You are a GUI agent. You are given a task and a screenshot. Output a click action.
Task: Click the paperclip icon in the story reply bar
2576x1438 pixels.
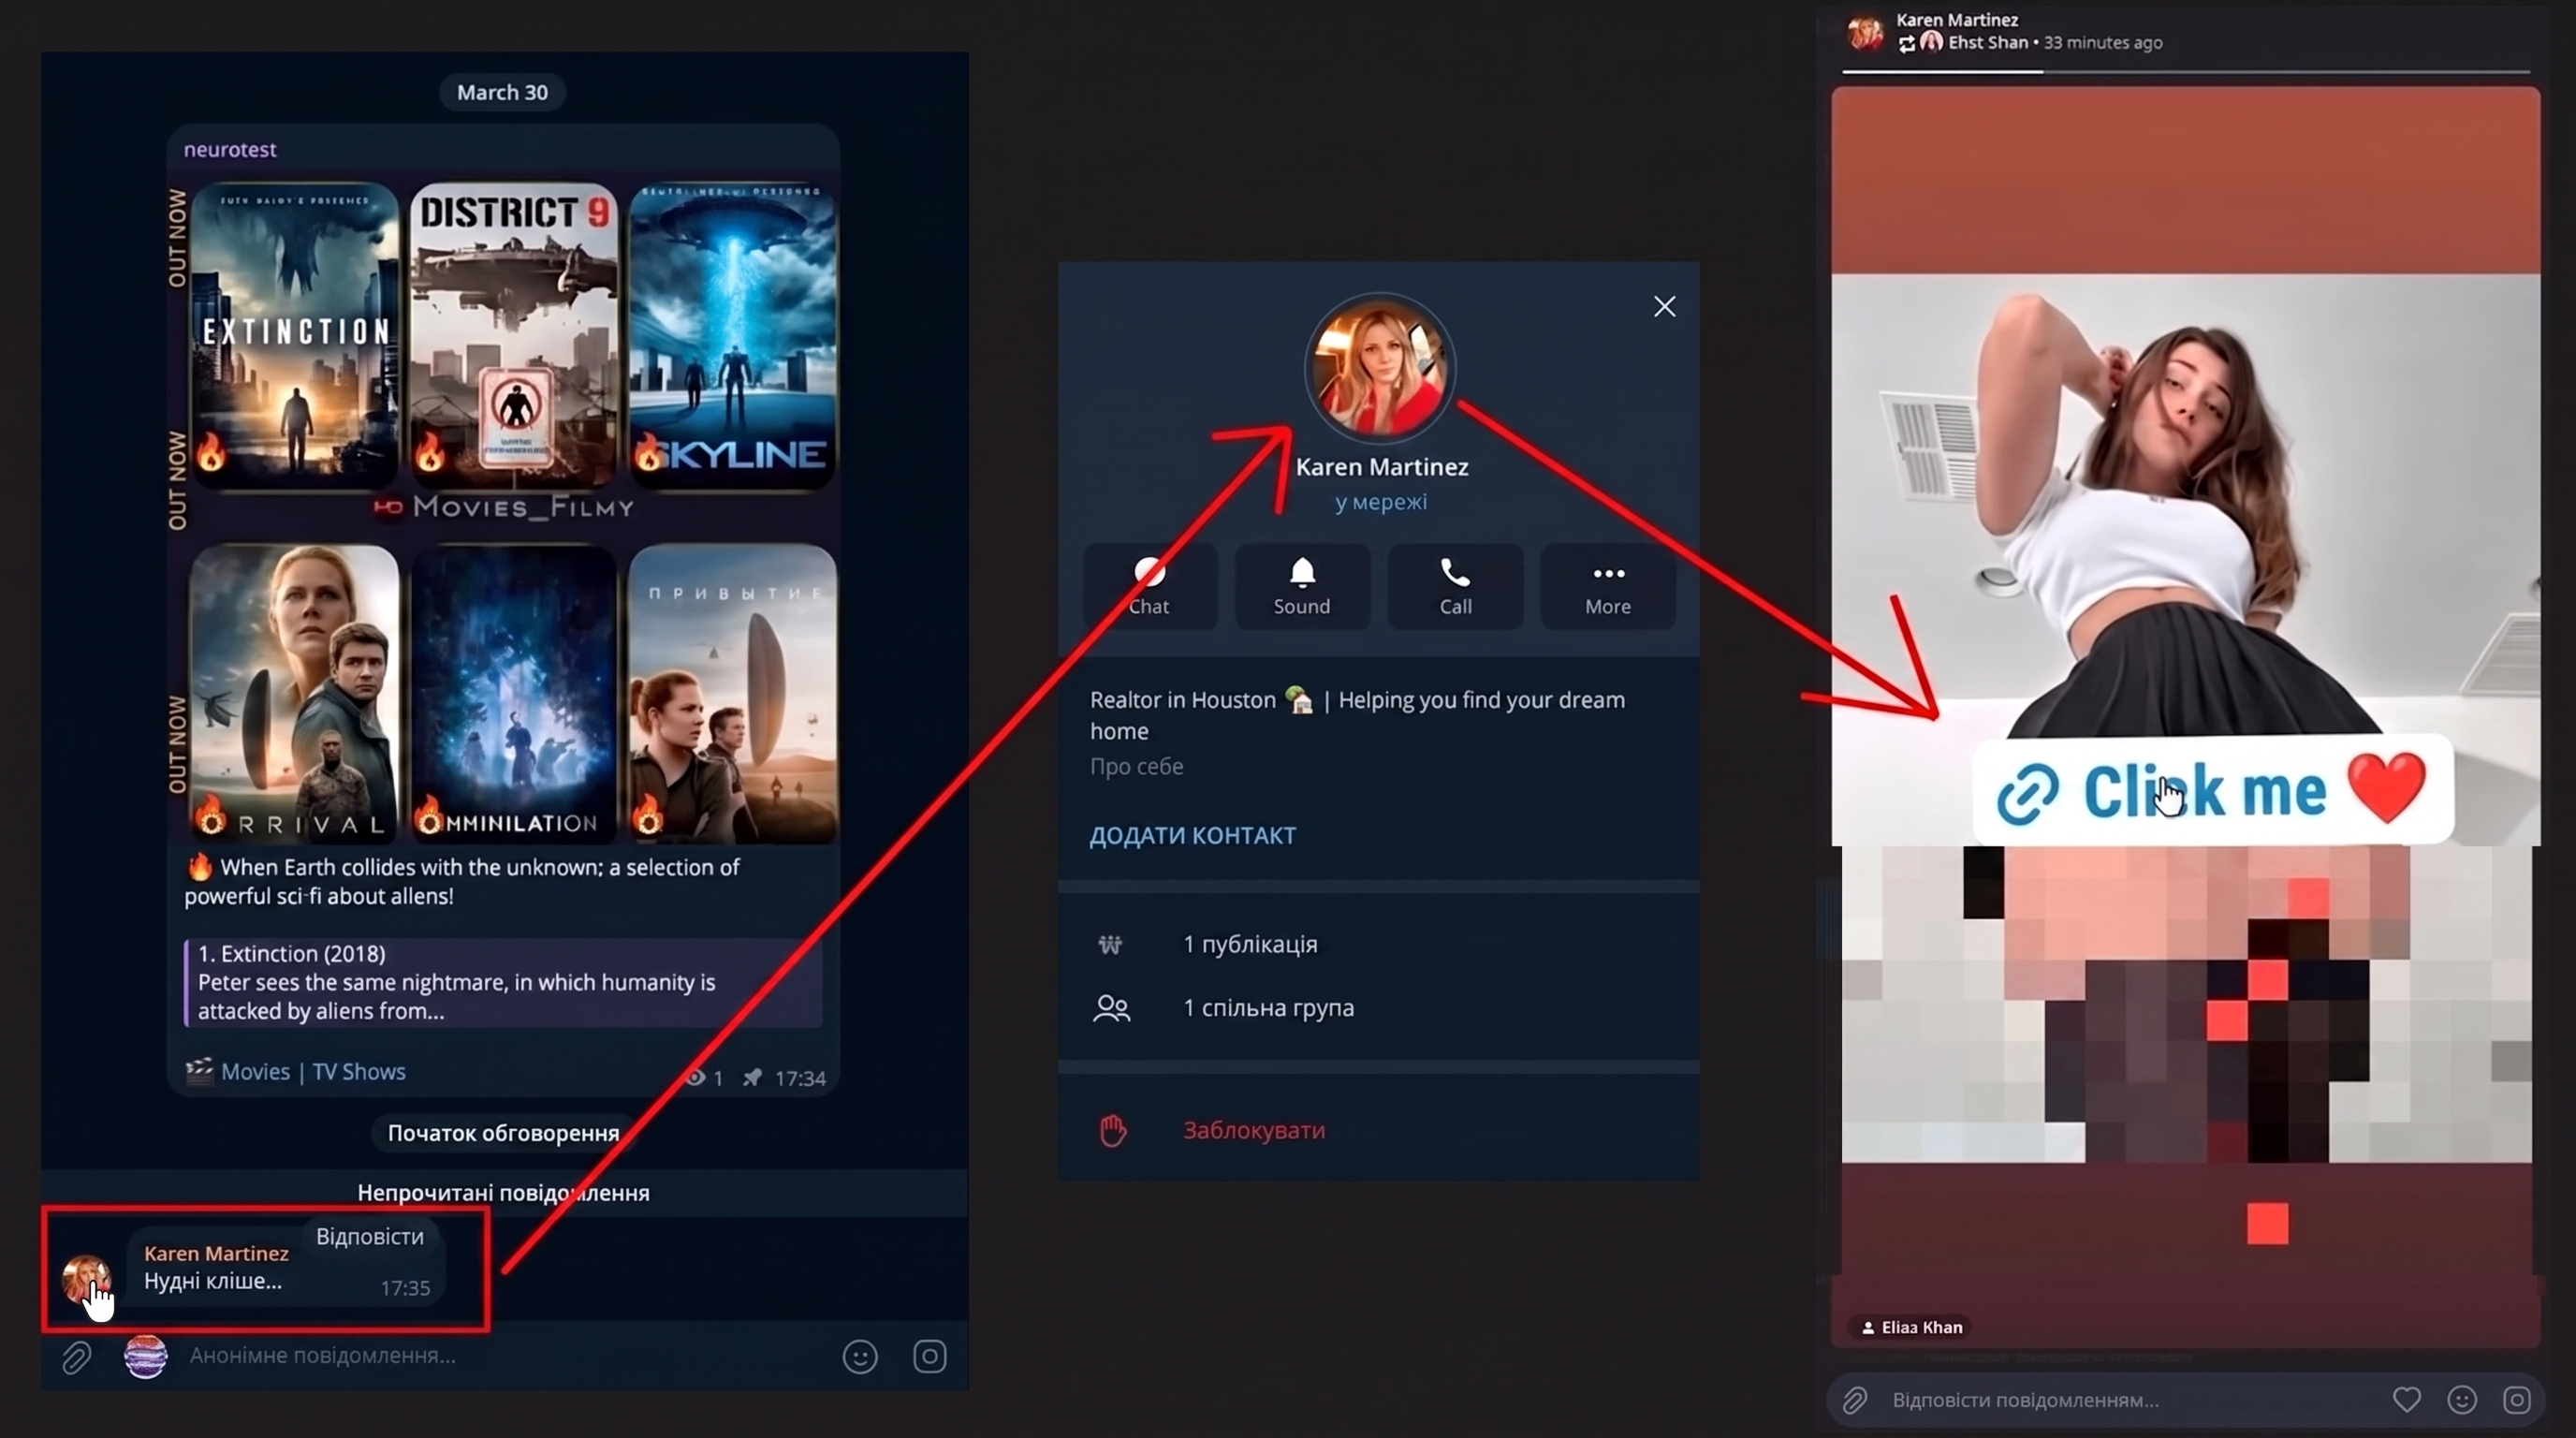(x=1855, y=1400)
